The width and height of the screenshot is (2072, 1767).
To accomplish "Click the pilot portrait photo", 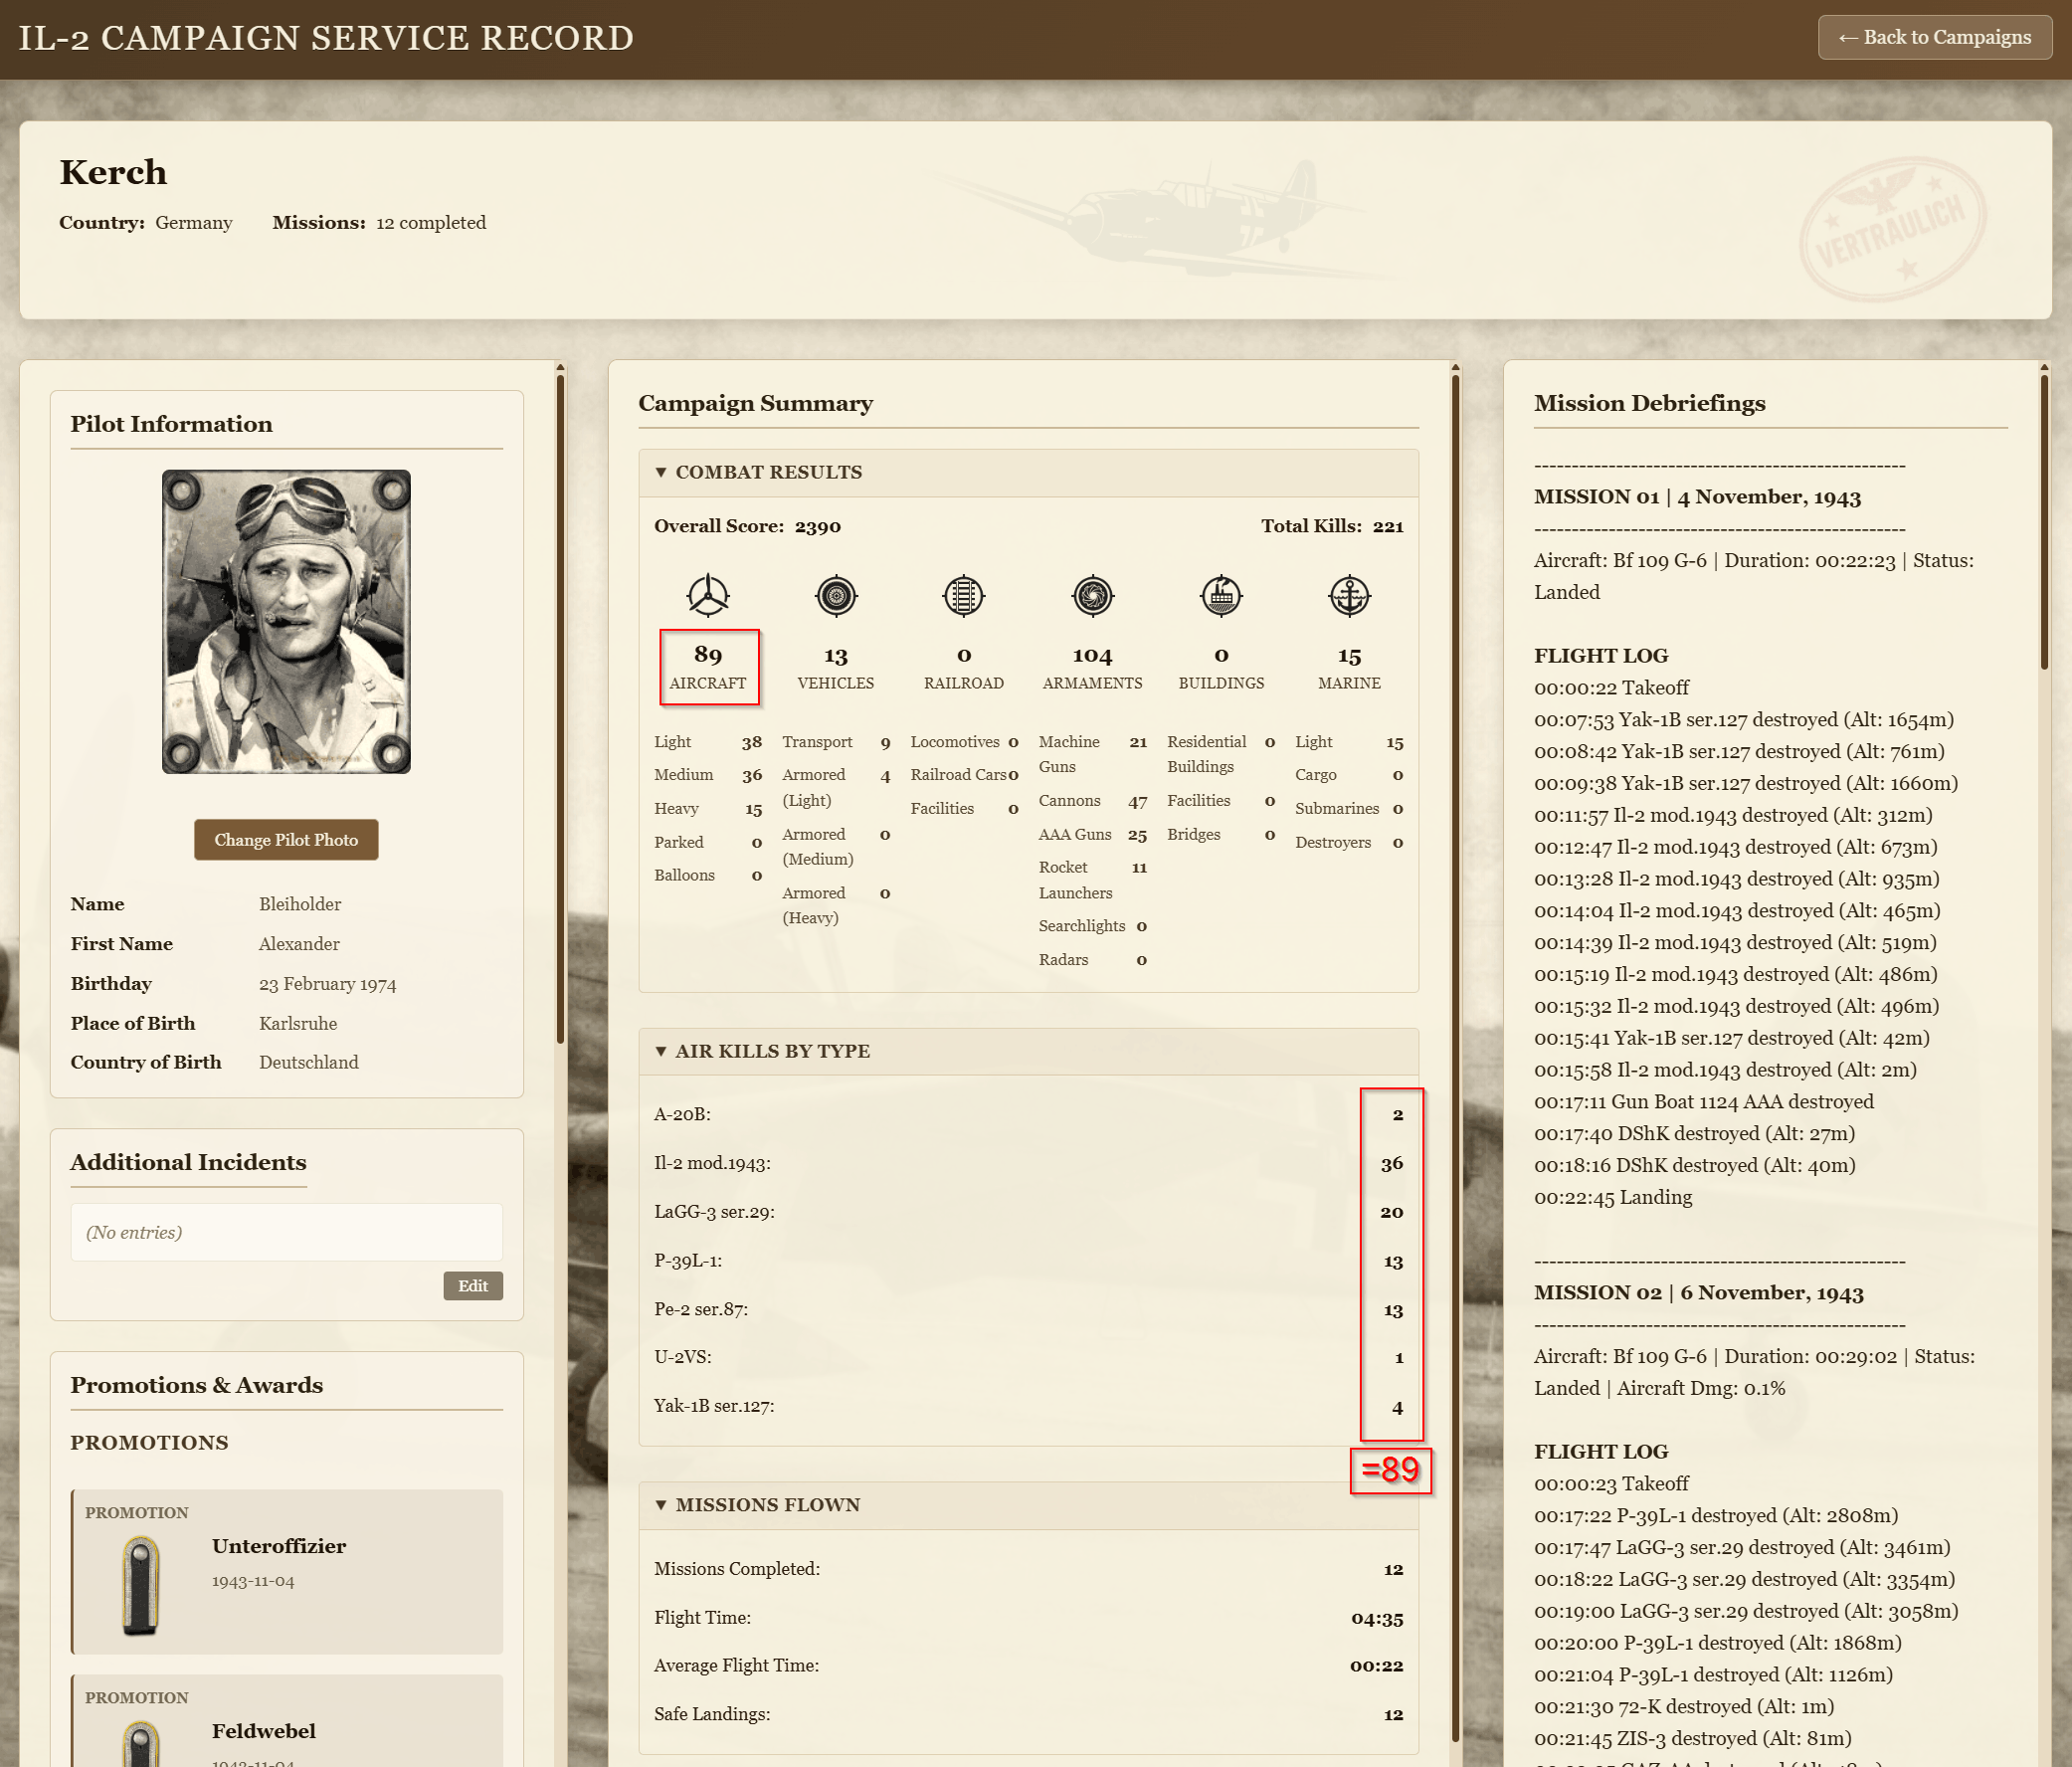I will [286, 622].
